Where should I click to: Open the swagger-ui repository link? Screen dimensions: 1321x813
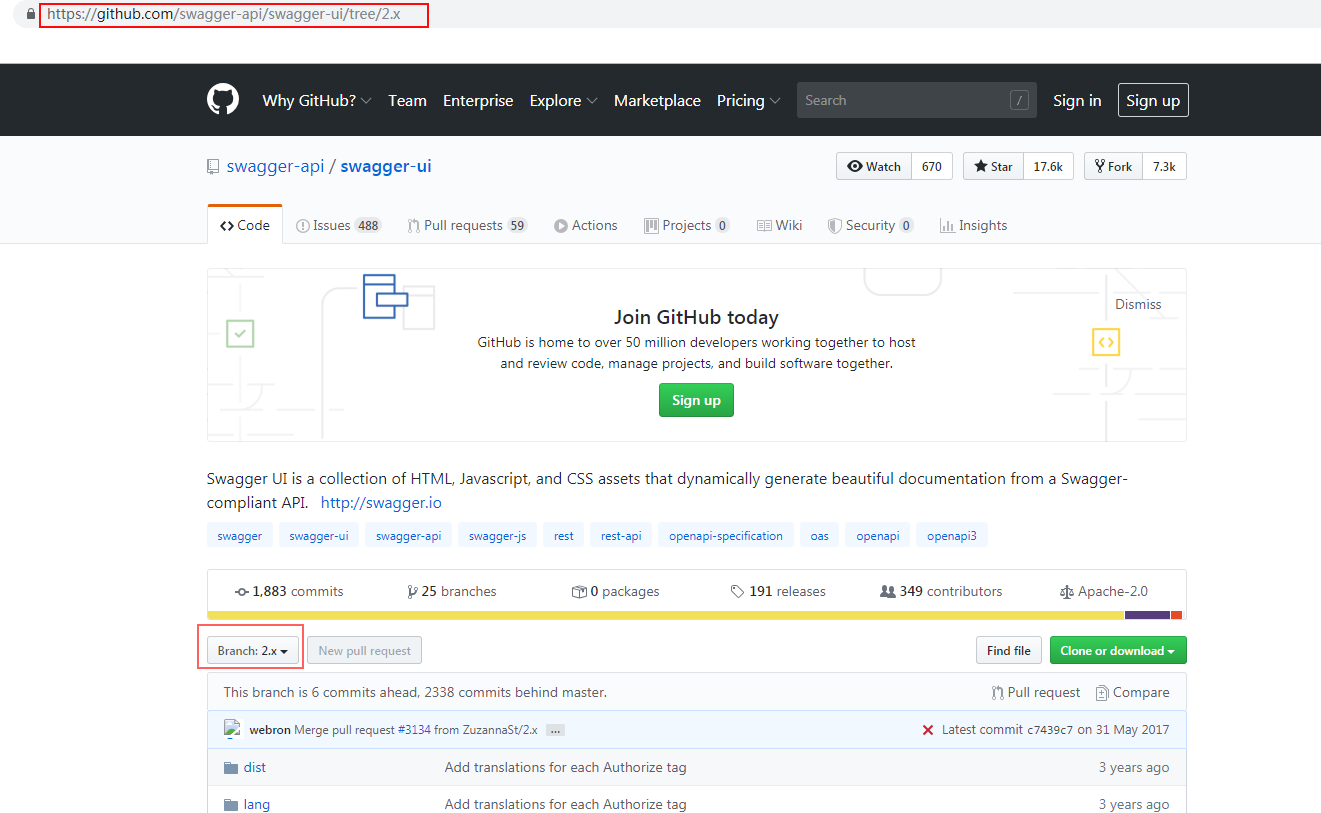386,166
